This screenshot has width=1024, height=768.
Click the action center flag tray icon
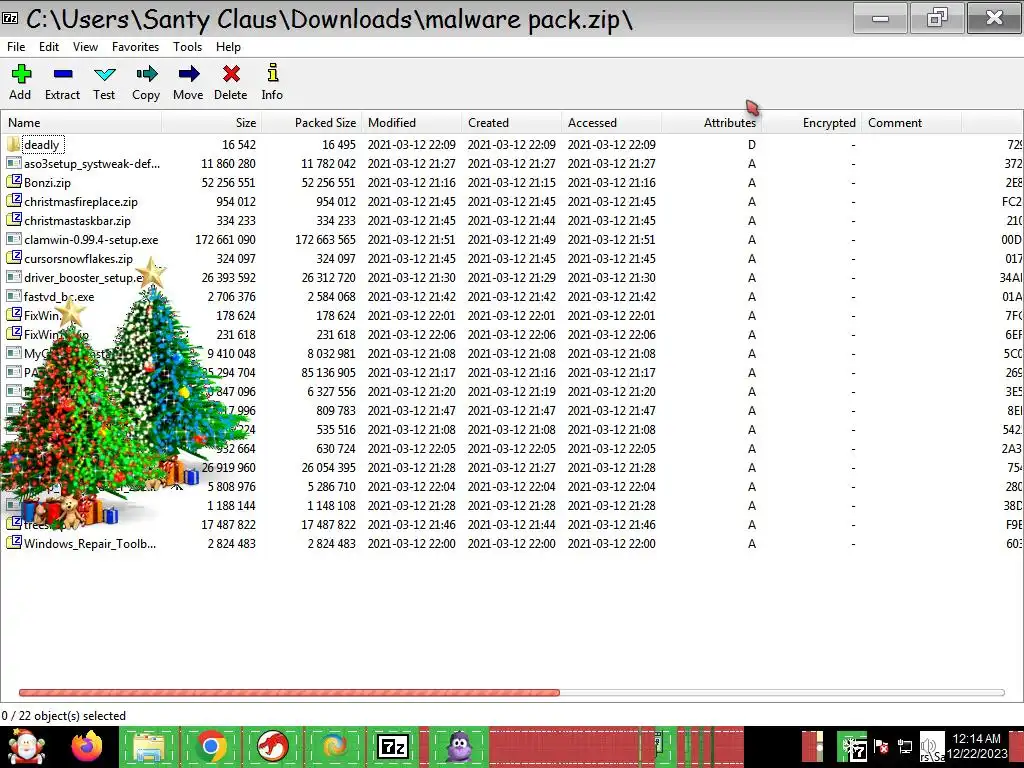point(880,746)
